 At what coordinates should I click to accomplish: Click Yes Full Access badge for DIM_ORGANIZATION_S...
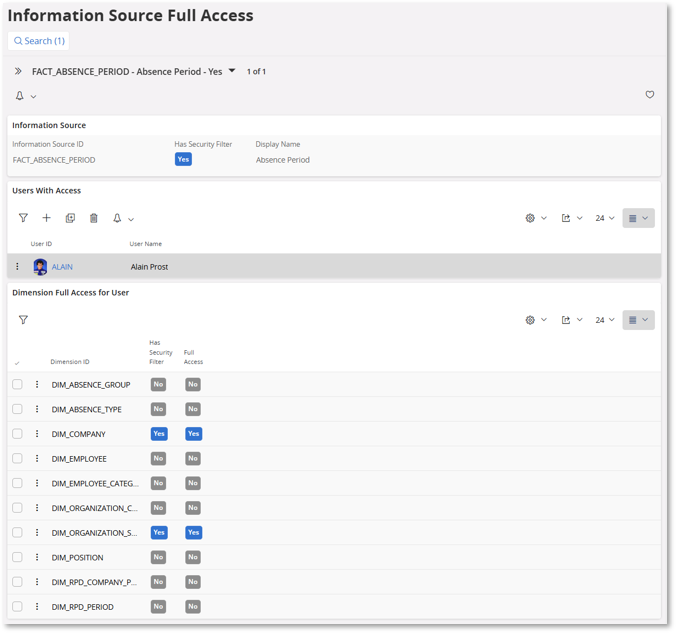pyautogui.click(x=194, y=532)
